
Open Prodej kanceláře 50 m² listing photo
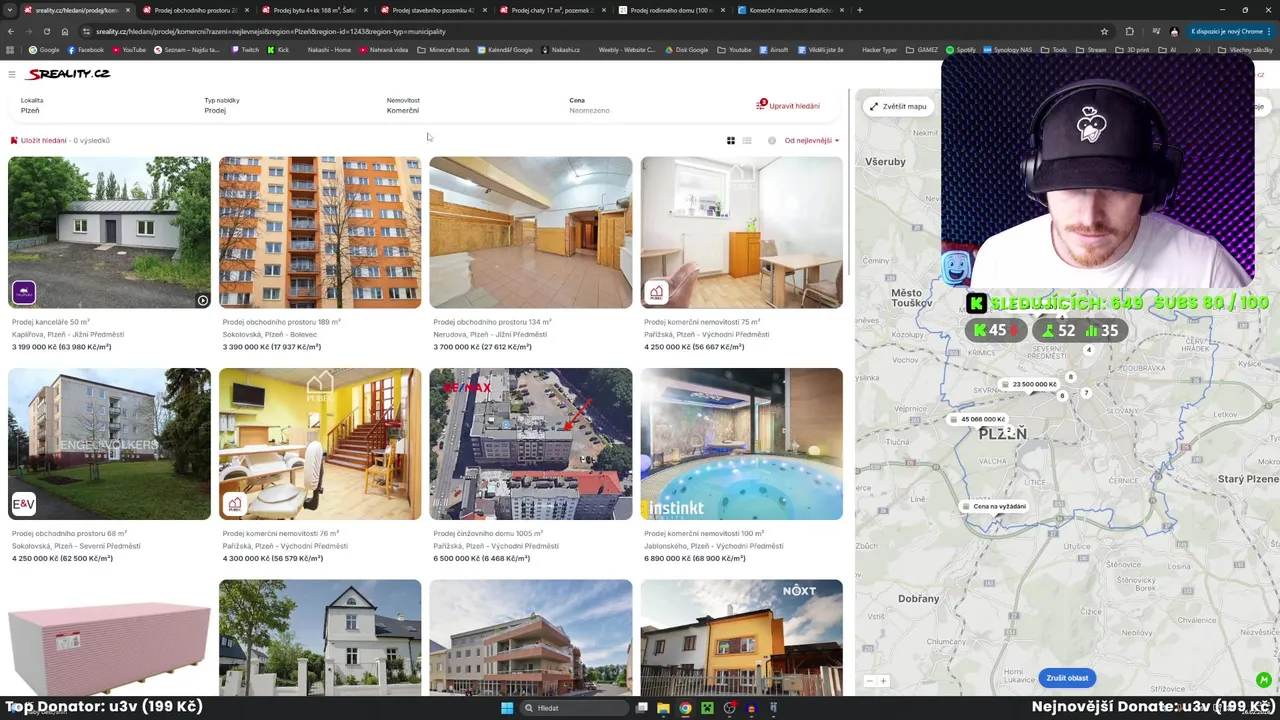(109, 232)
